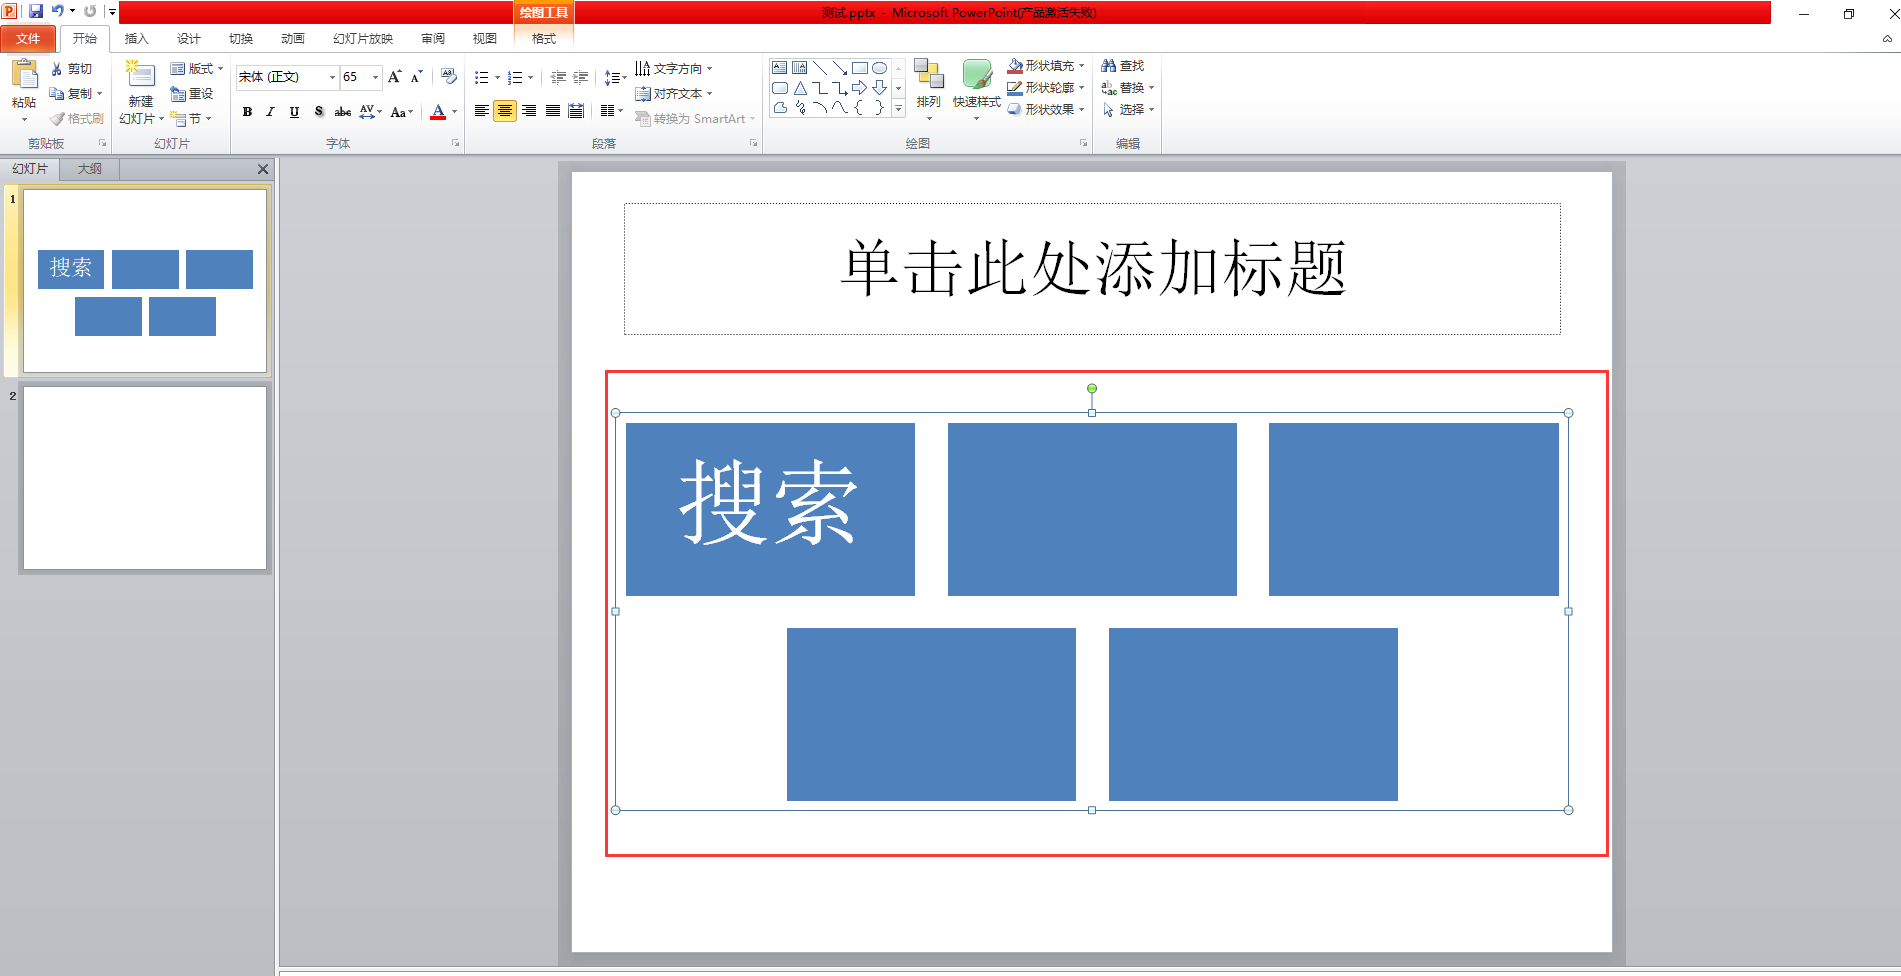Viewport: 1901px width, 976px height.
Task: Decrease list indent level icon
Action: point(558,77)
